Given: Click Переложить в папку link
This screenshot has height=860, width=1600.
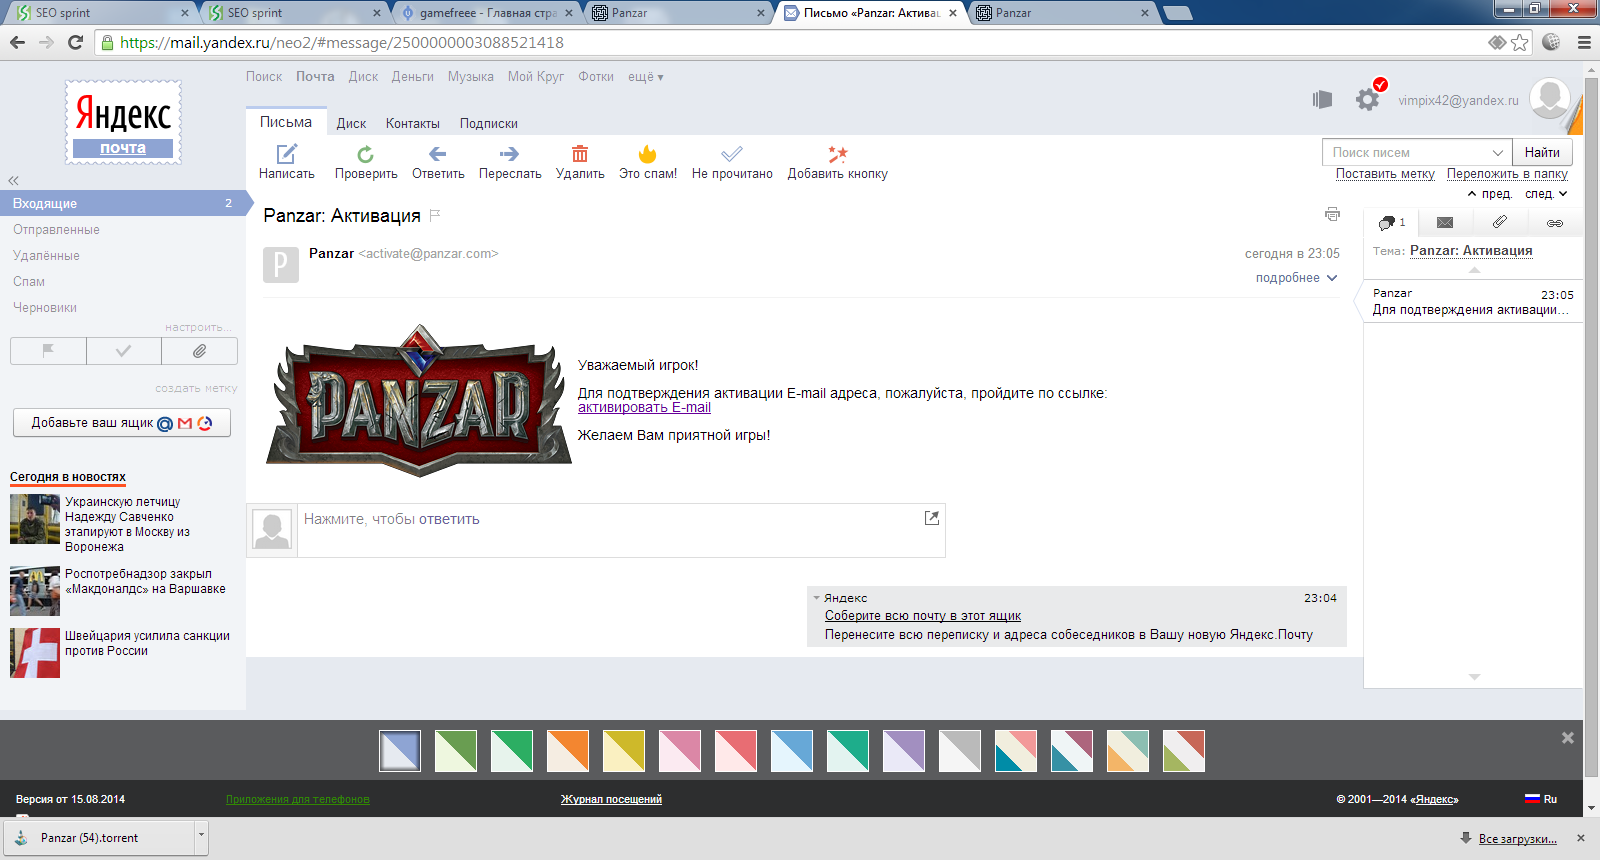Looking at the screenshot, I should 1507,174.
